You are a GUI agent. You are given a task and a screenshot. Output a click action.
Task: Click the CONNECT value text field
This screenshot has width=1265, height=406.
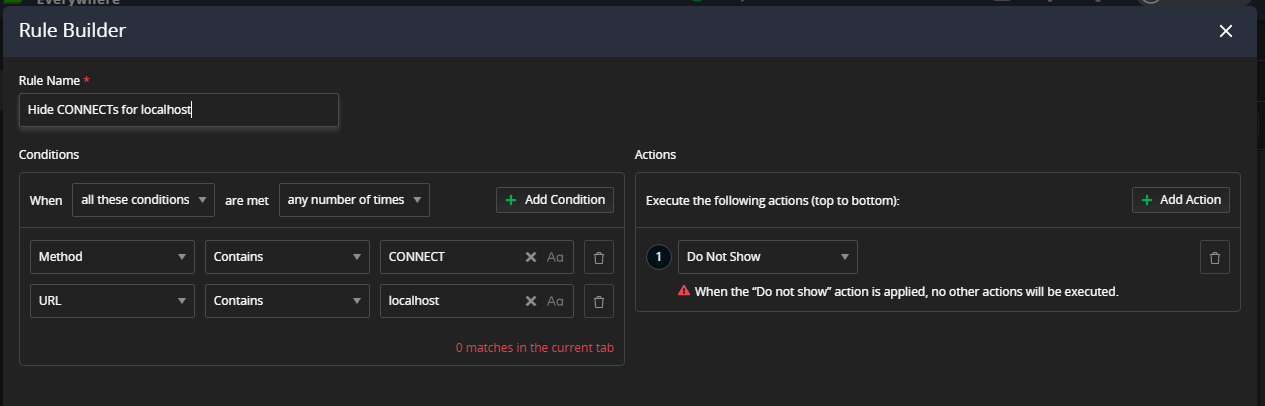tap(450, 257)
